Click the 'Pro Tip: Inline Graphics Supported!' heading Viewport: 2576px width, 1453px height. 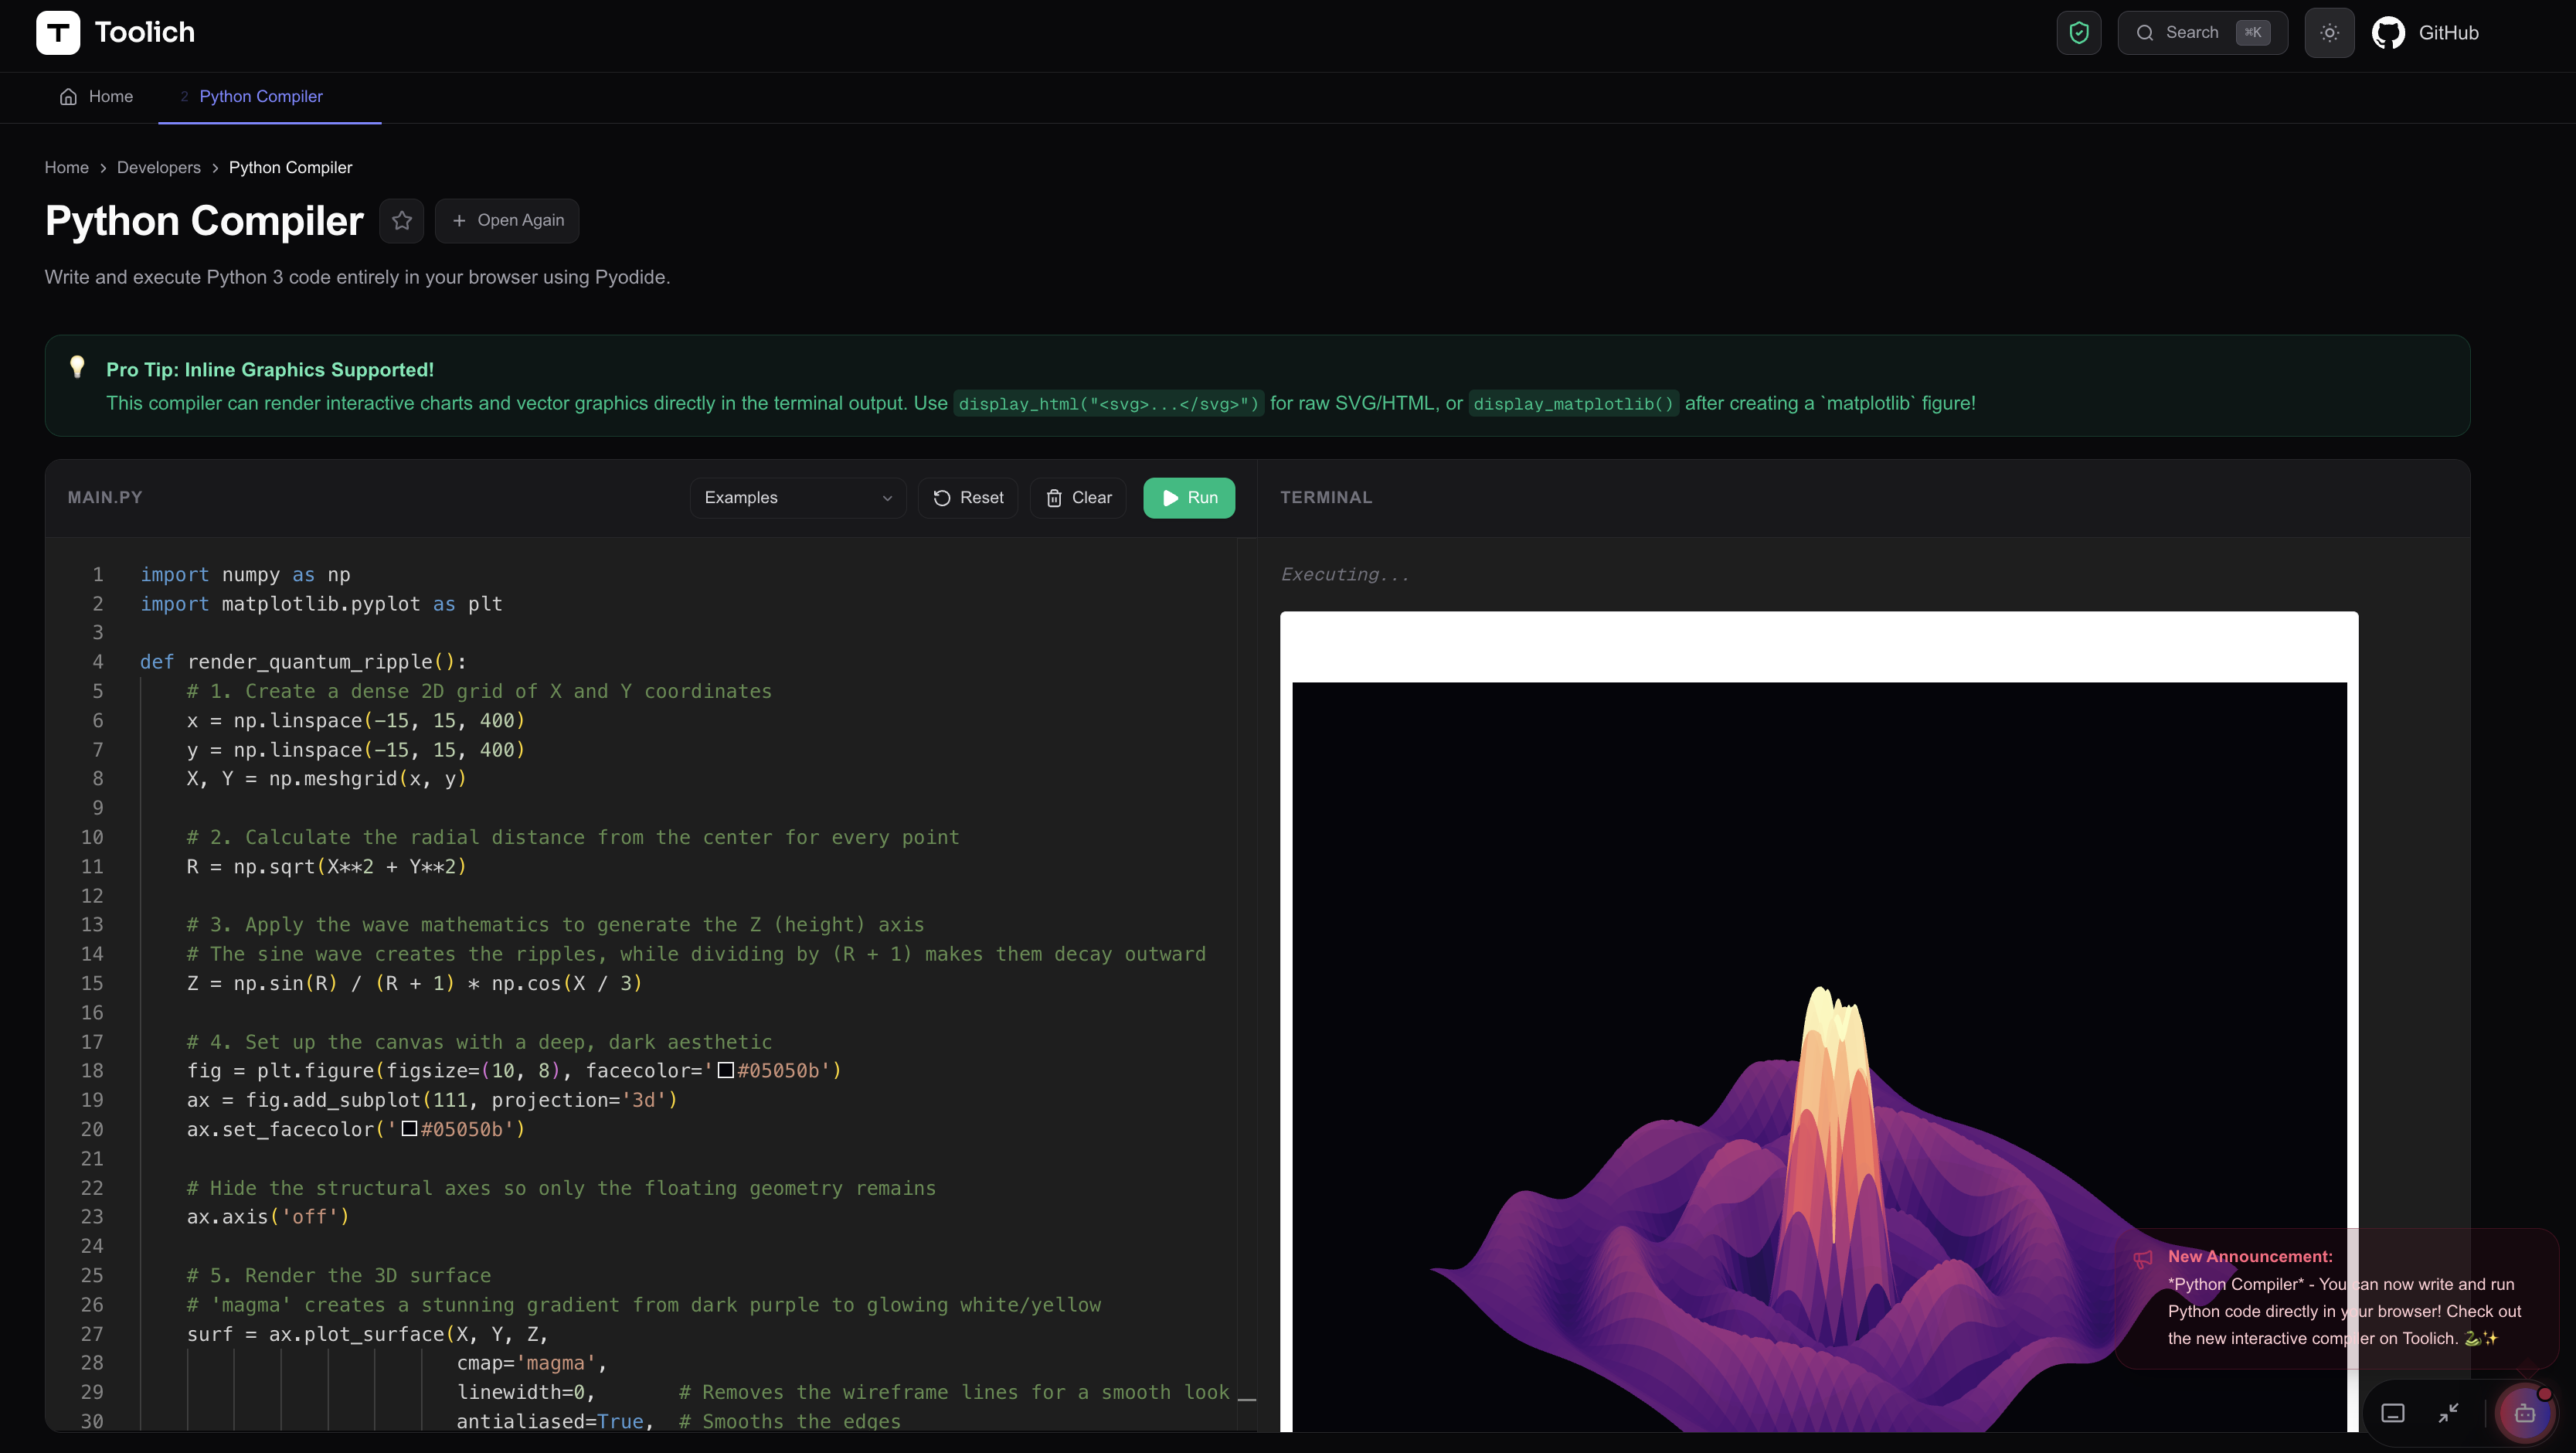point(270,370)
